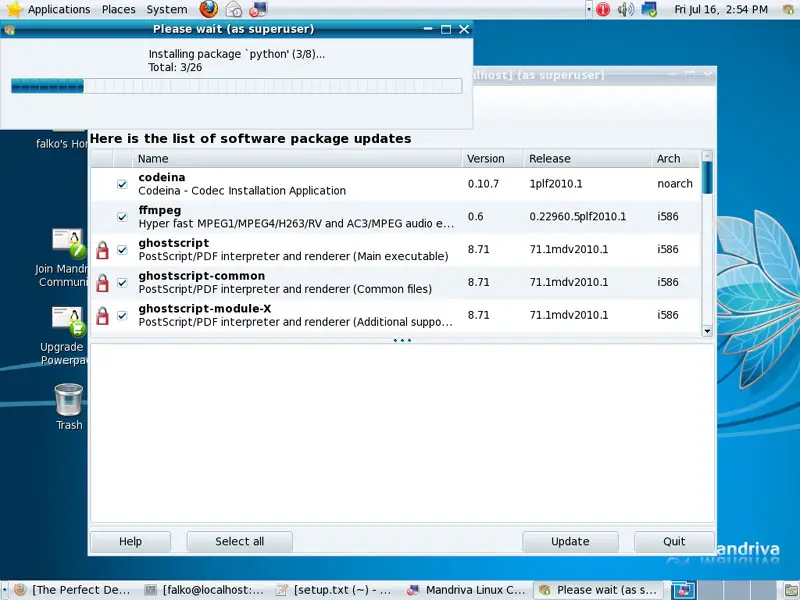Open the Applications menu
800x600 pixels.
point(59,9)
